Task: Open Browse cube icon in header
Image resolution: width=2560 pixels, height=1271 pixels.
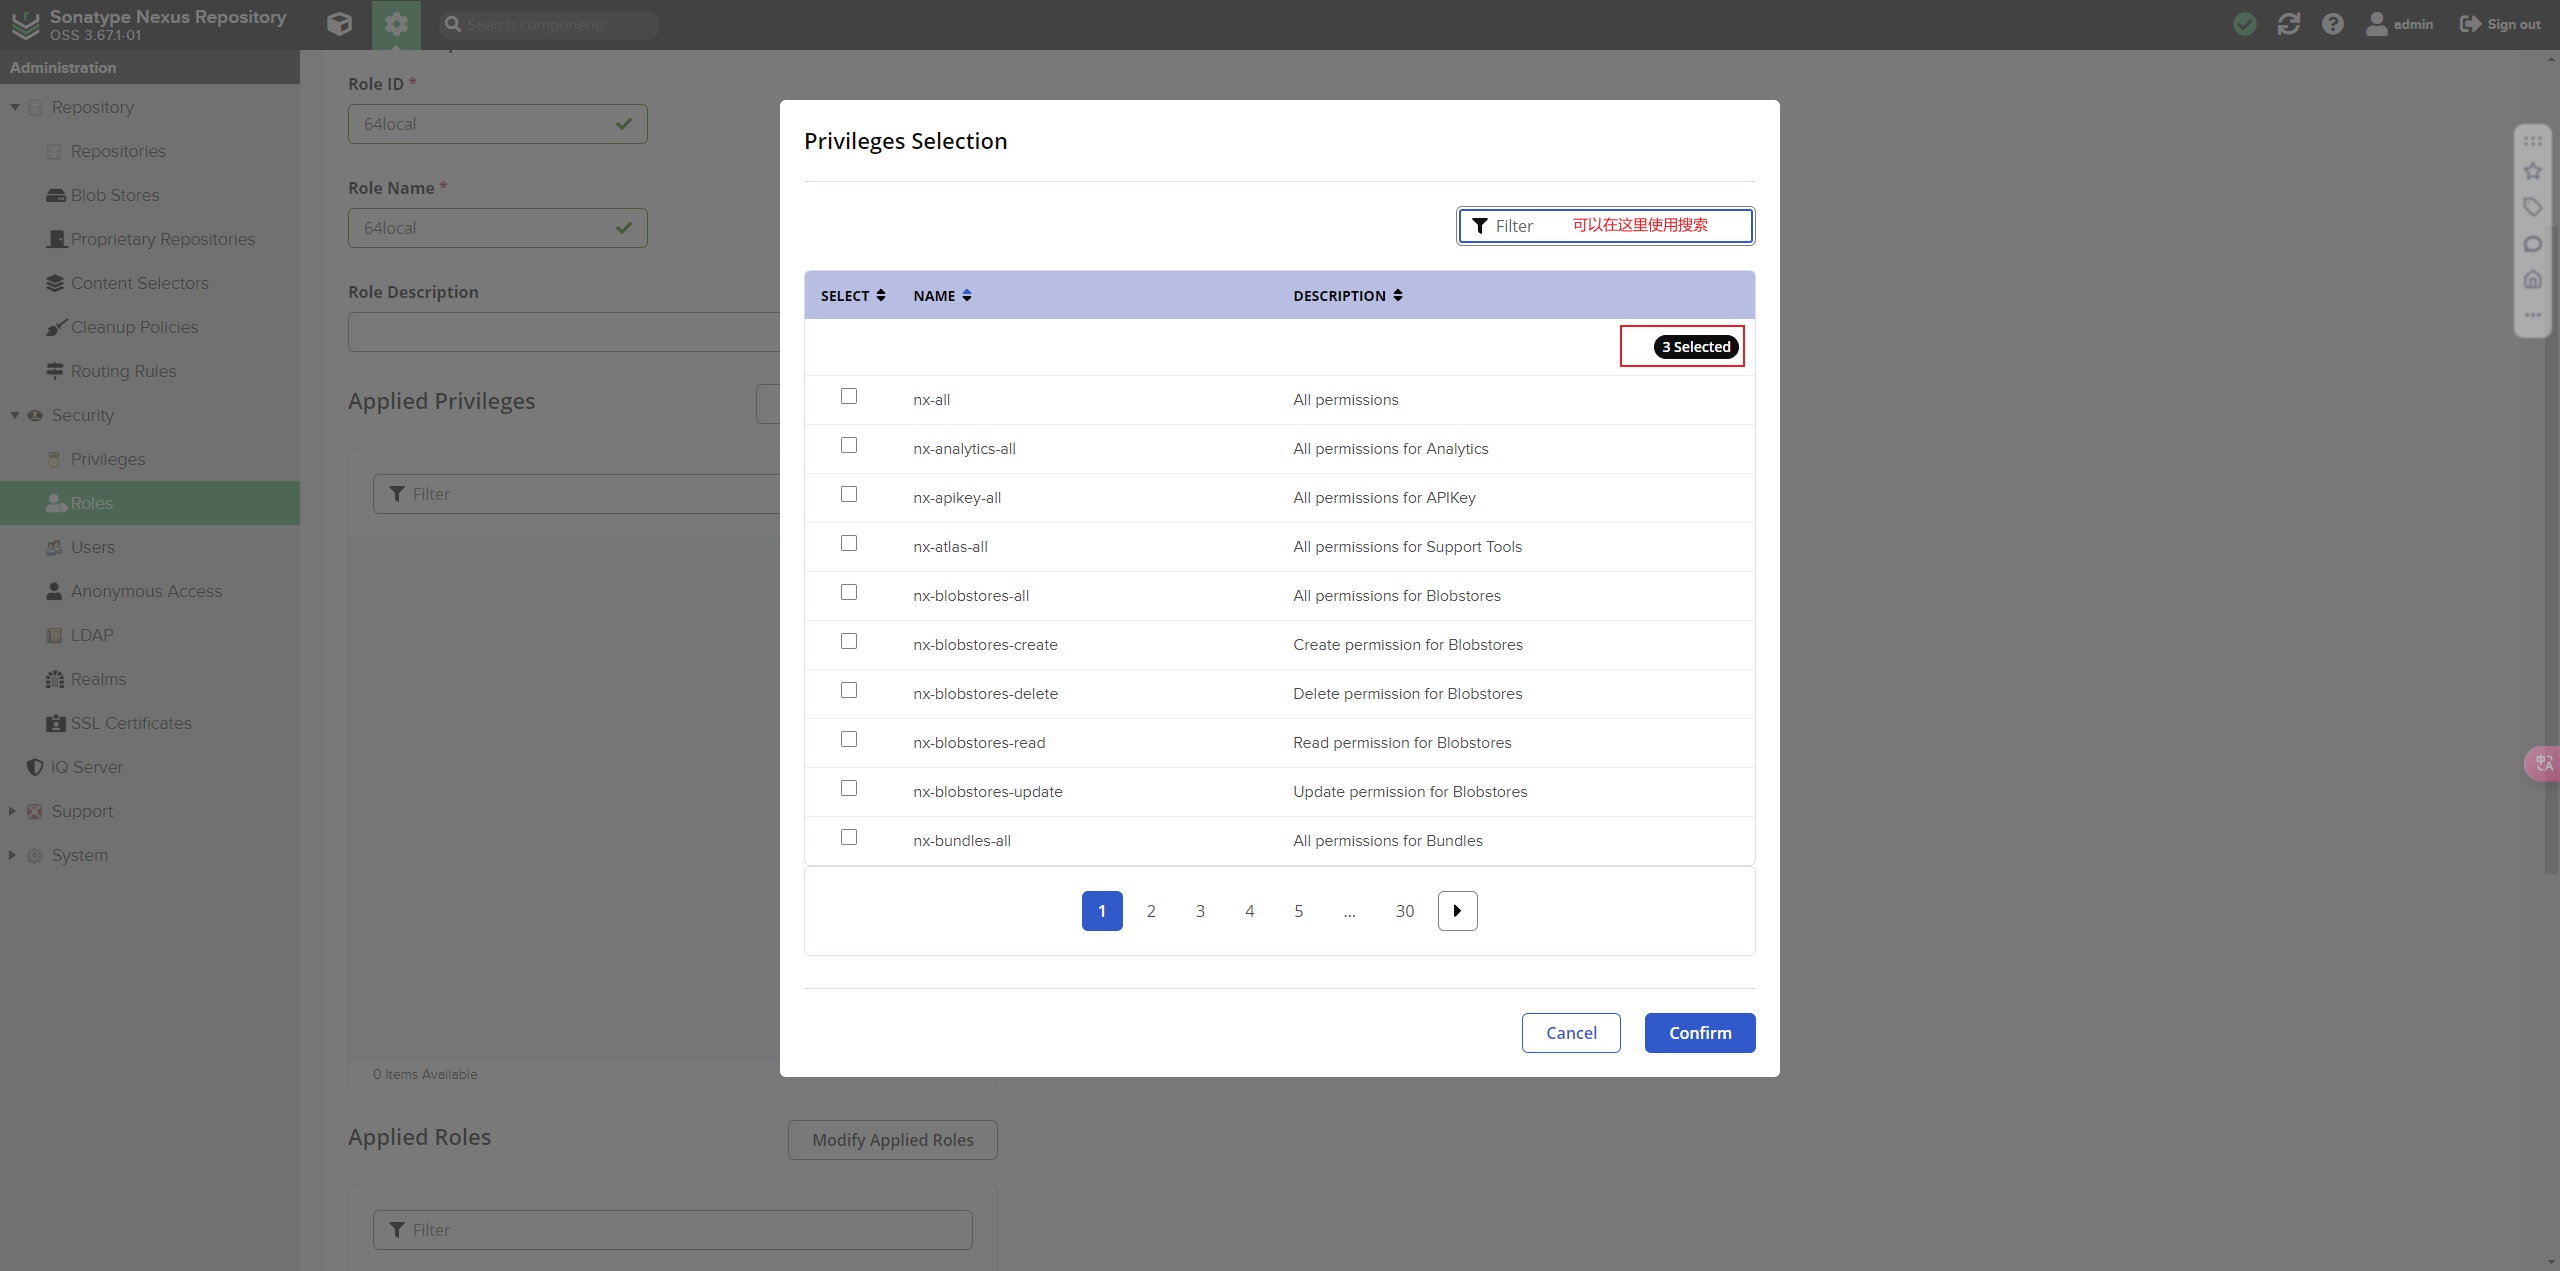Action: [339, 24]
